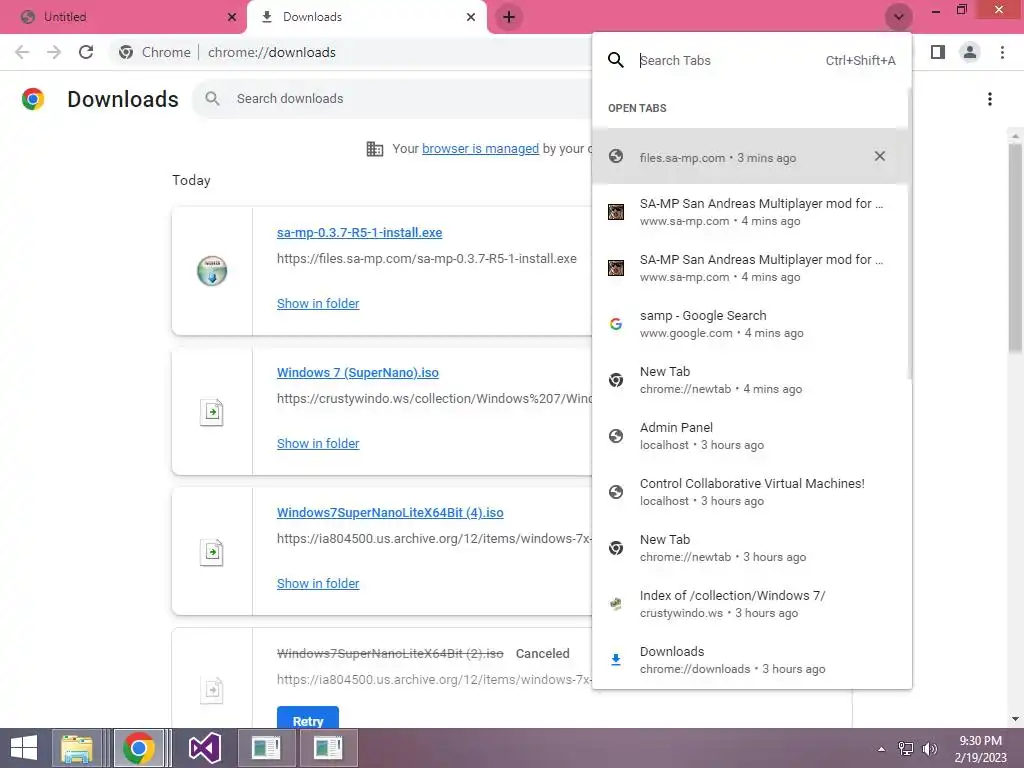Open the Windows 7 (SuperNano).iso link
Image resolution: width=1024 pixels, height=768 pixels.
tap(358, 372)
